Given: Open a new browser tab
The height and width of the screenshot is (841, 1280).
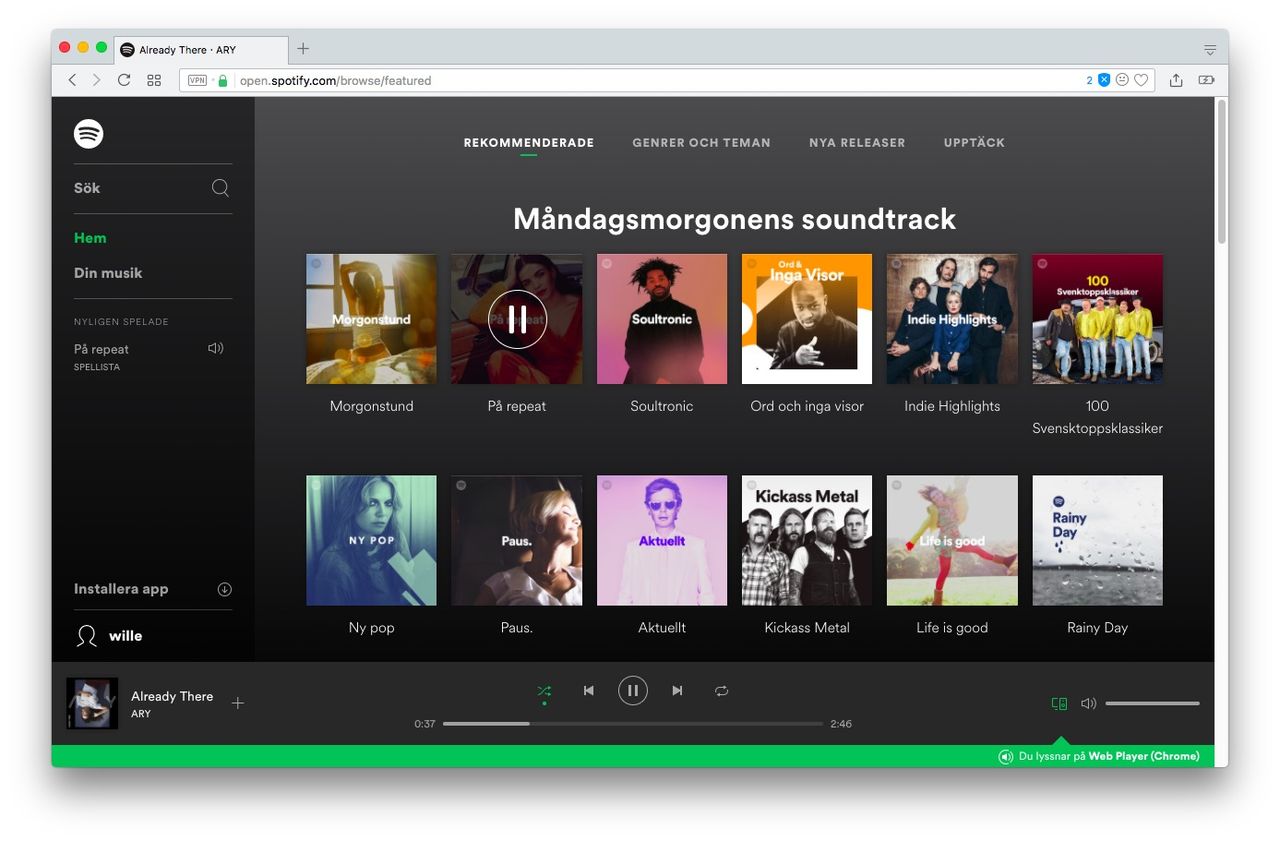Looking at the screenshot, I should 303,49.
